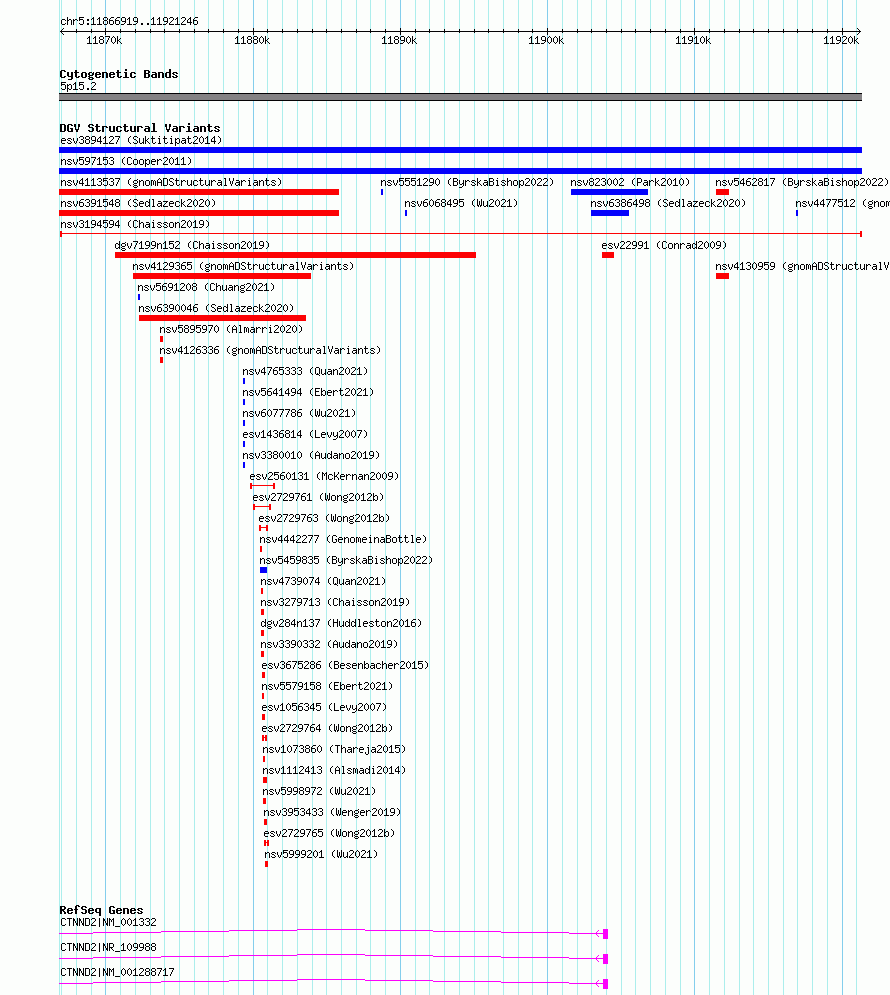The image size is (890, 995).
Task: Click nsv4442277 (GenomeinaBottle) label
Action: pyautogui.click(x=343, y=539)
